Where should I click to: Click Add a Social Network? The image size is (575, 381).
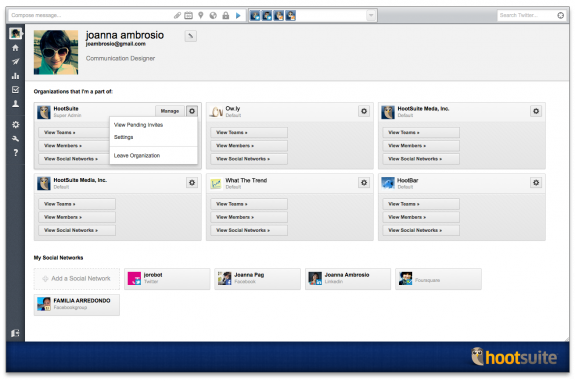tap(77, 279)
